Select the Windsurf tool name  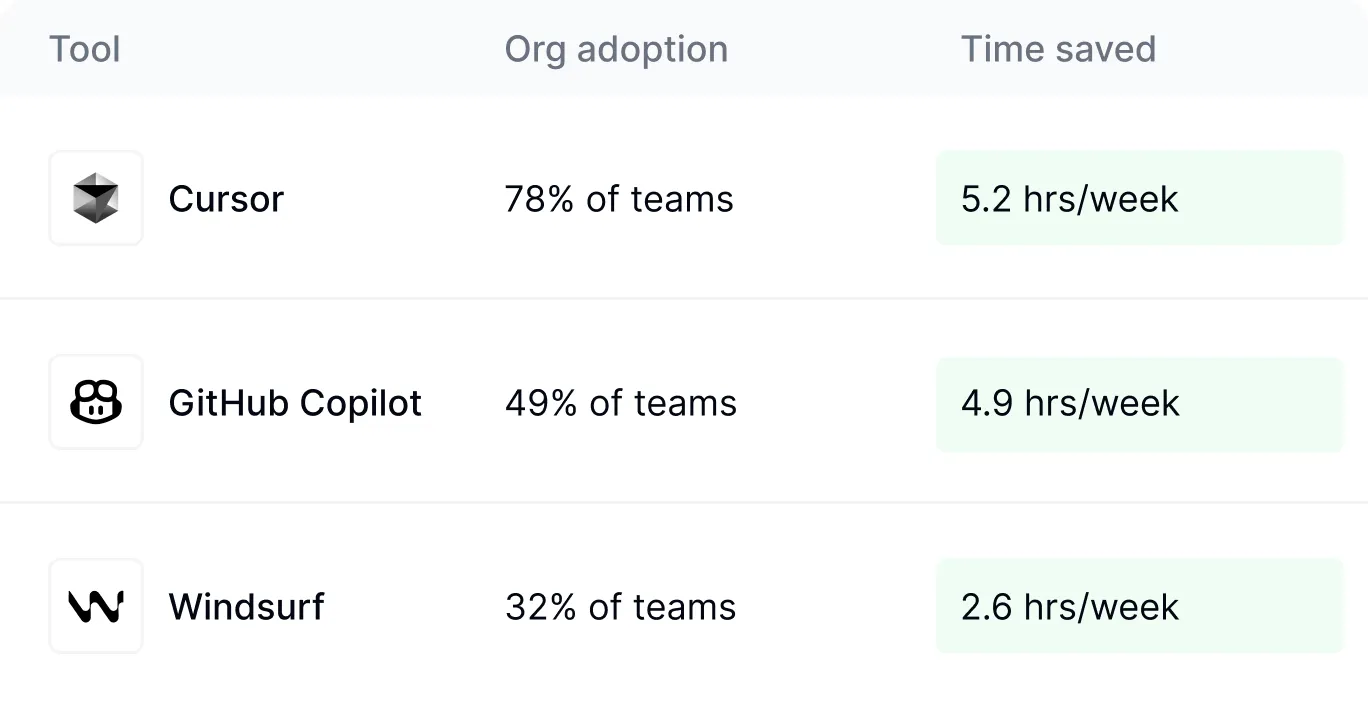point(246,607)
